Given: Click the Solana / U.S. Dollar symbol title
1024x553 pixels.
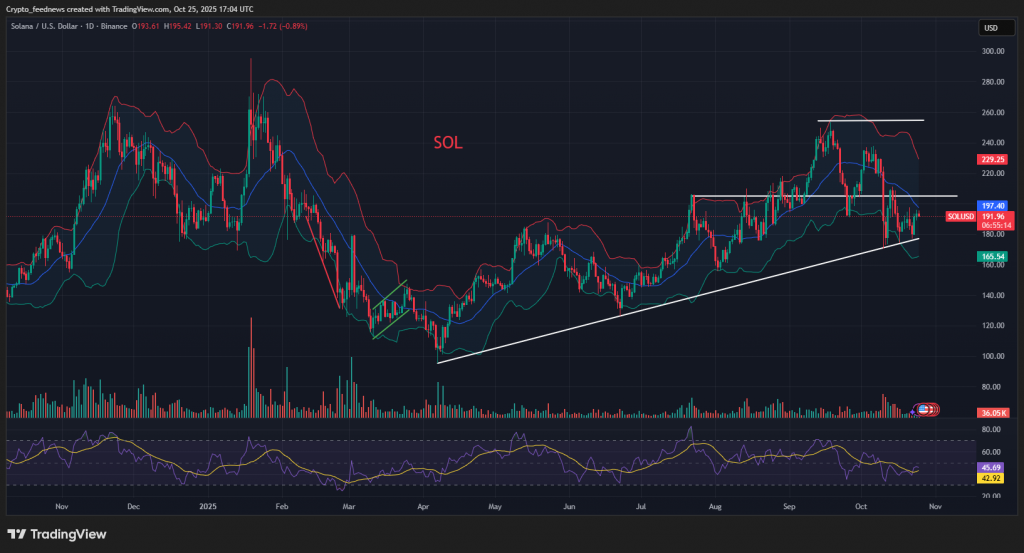Looking at the screenshot, I should coord(45,26).
